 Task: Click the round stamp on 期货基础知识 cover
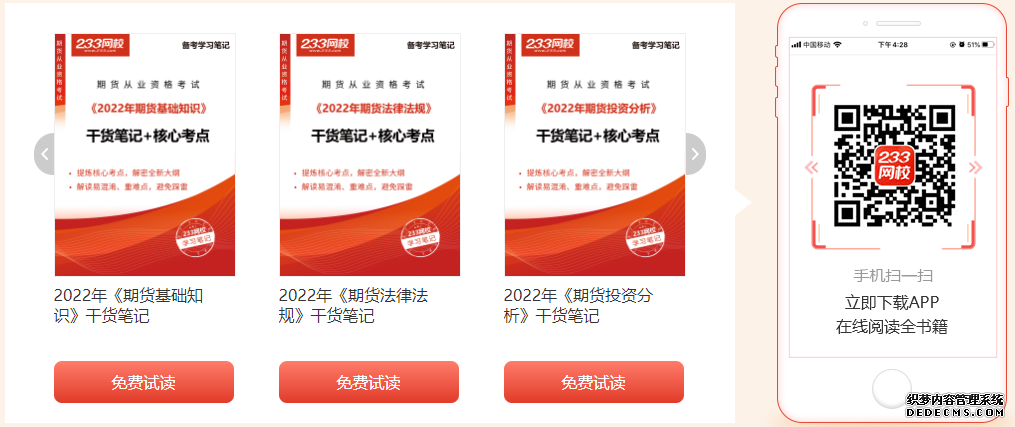click(195, 237)
